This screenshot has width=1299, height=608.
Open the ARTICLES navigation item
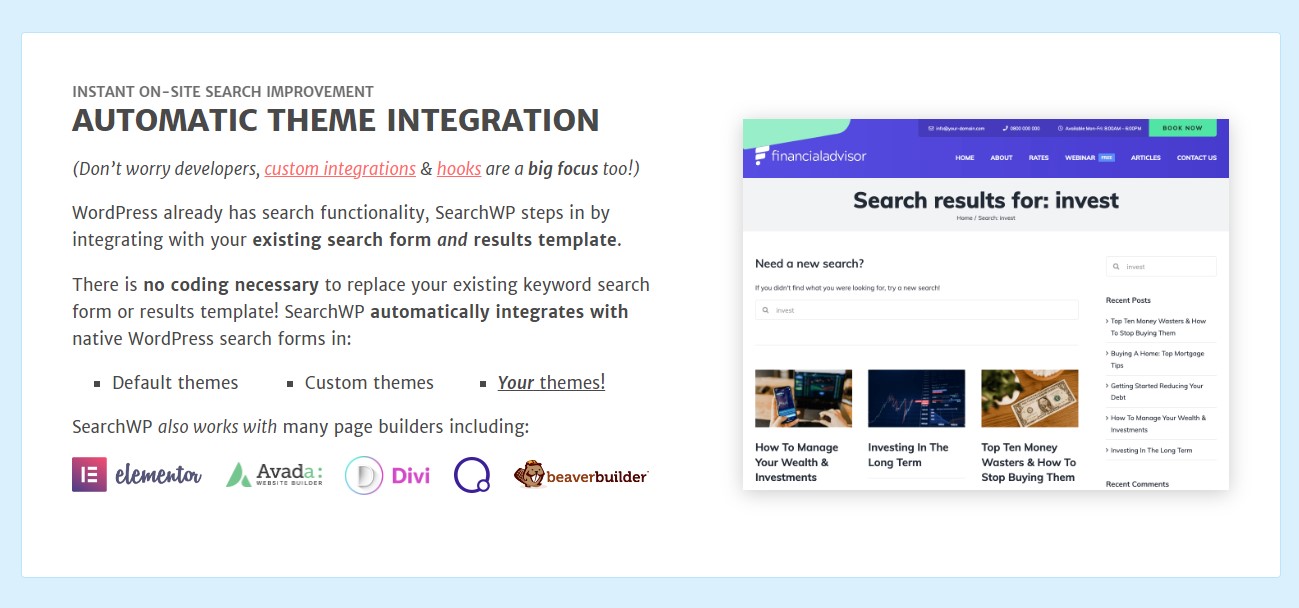pos(1145,158)
